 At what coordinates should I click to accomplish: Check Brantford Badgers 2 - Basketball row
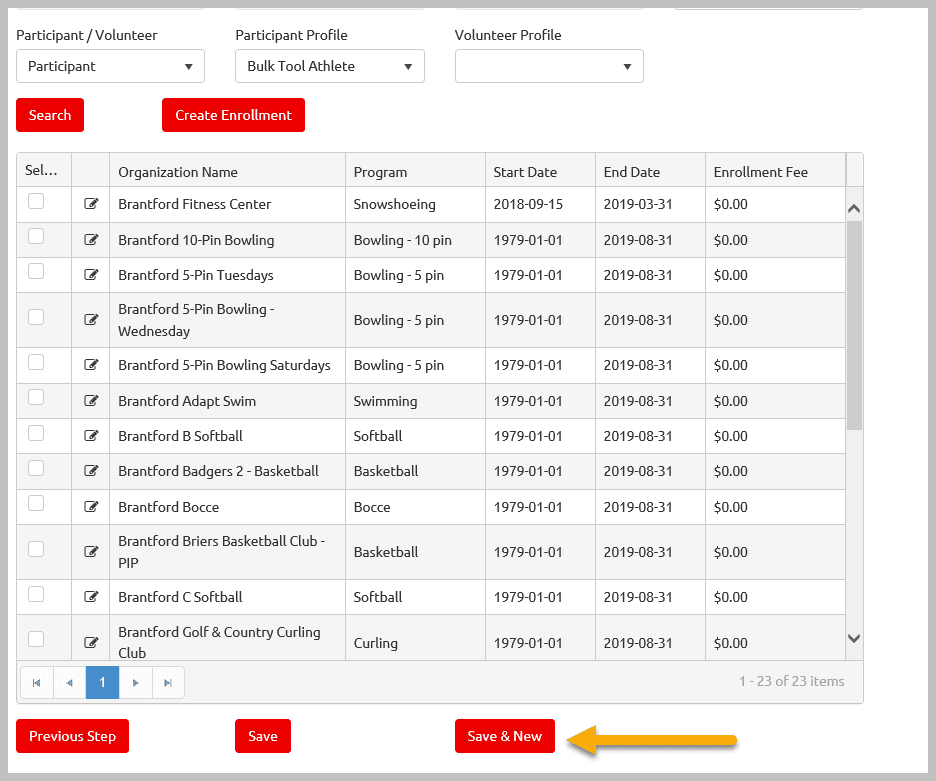pos(36,468)
